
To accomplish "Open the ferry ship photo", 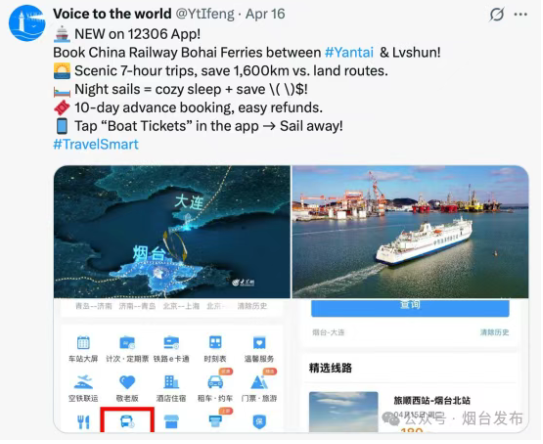I will [x=411, y=232].
